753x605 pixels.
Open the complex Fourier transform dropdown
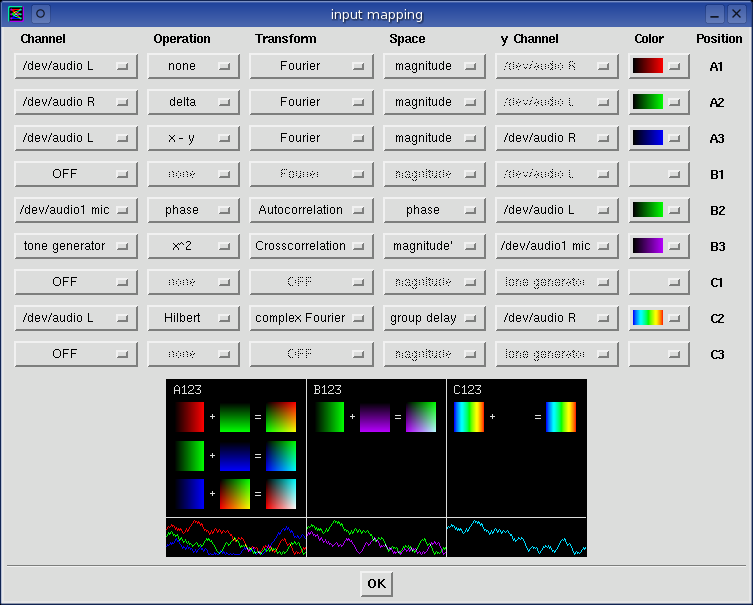(310, 318)
